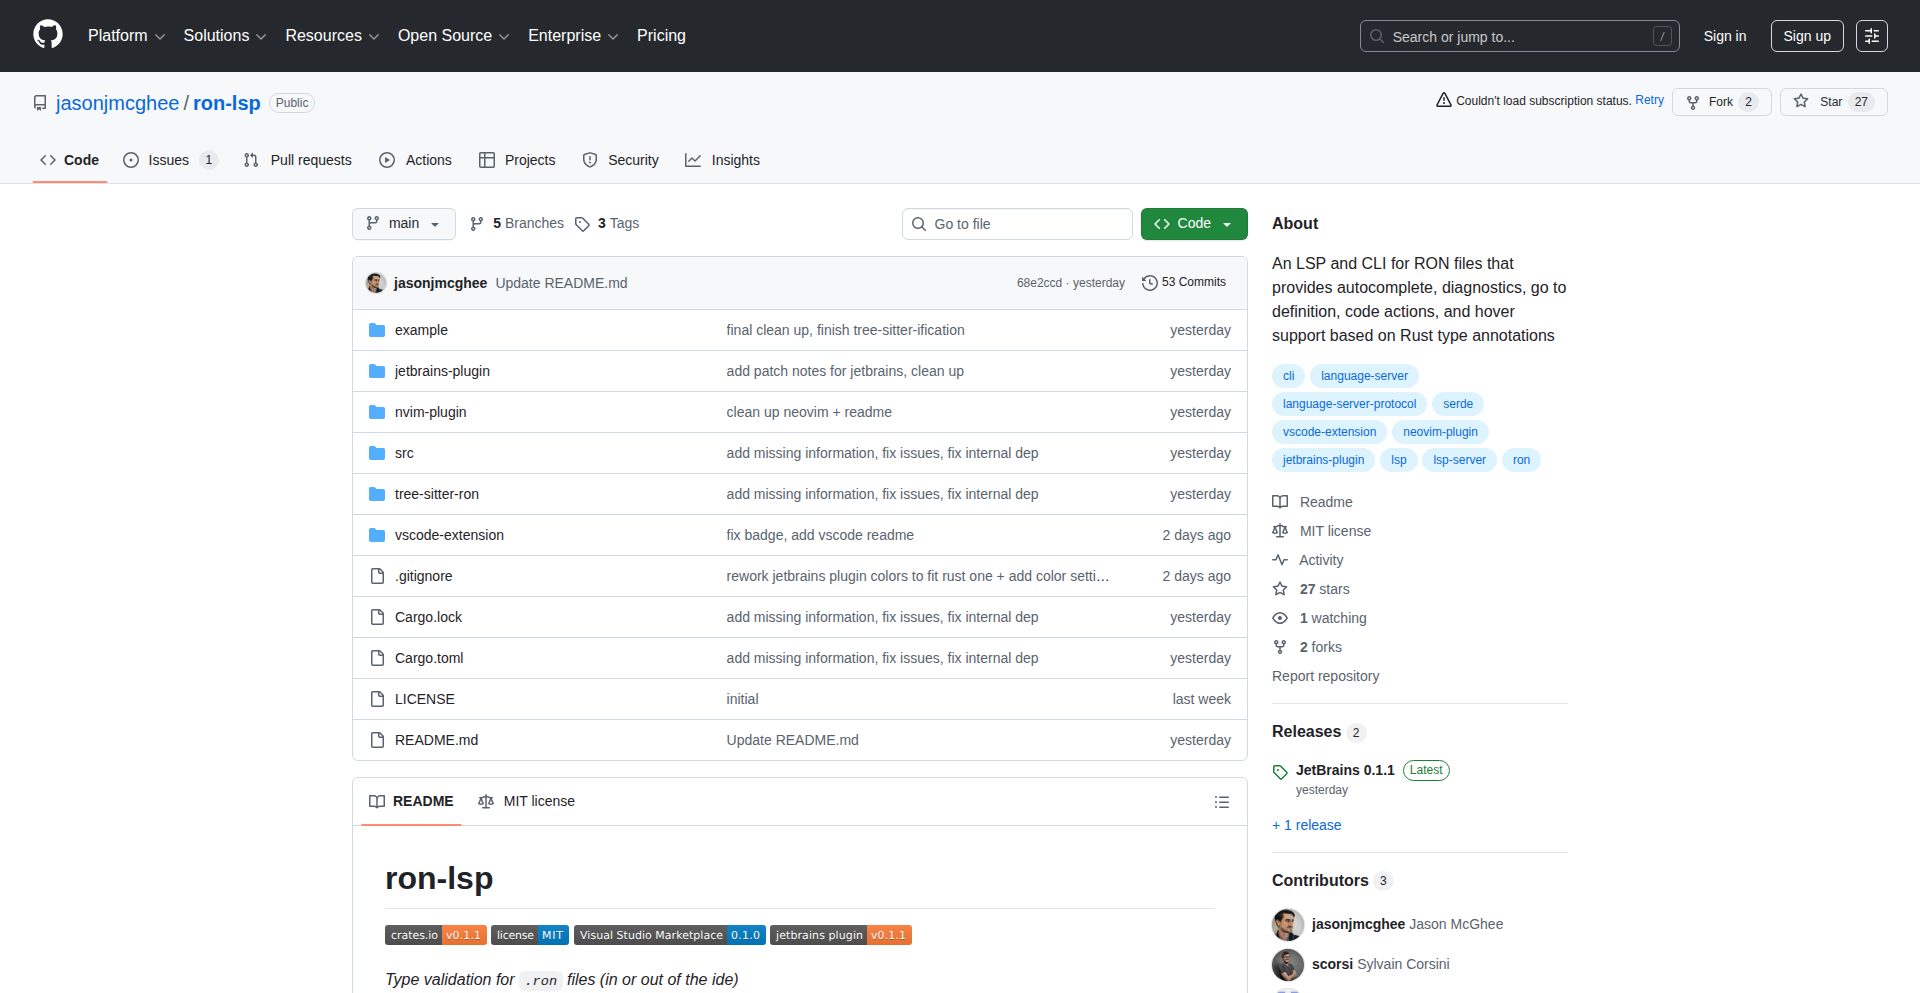
Task: Click the tree-sitter-ron folder icon
Action: coord(377,494)
